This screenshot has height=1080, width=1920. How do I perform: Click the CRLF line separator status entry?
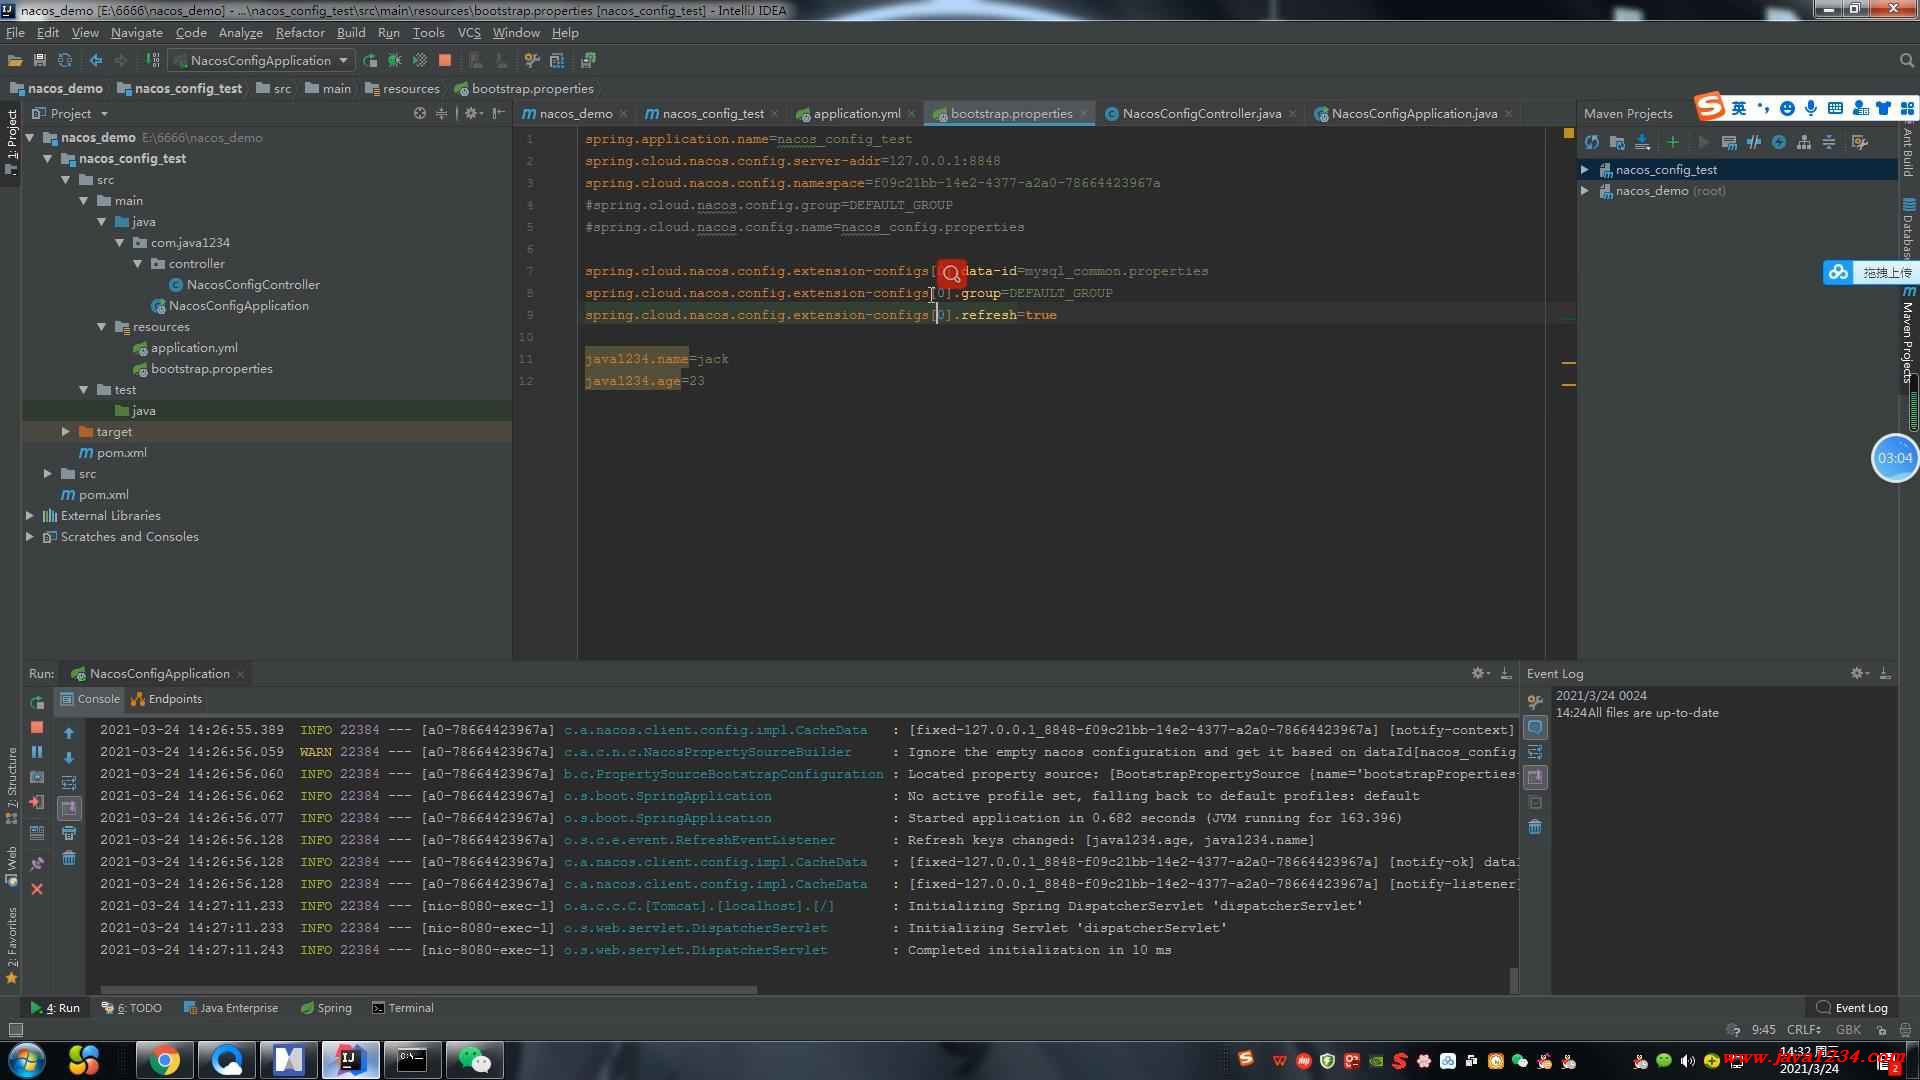coord(1804,1030)
